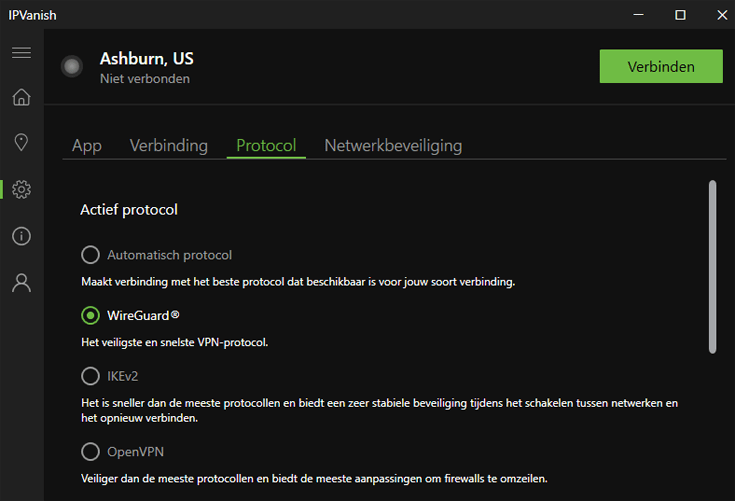Click the OpenVPN description starting 'Veiliger dan de meeste'

tap(314, 479)
